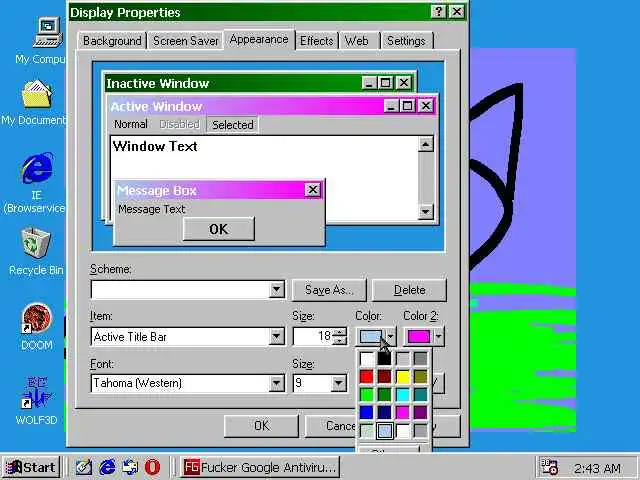640x480 pixels.
Task: Expand the Font dropdown showing Tahoma (Western)
Action: coord(277,383)
